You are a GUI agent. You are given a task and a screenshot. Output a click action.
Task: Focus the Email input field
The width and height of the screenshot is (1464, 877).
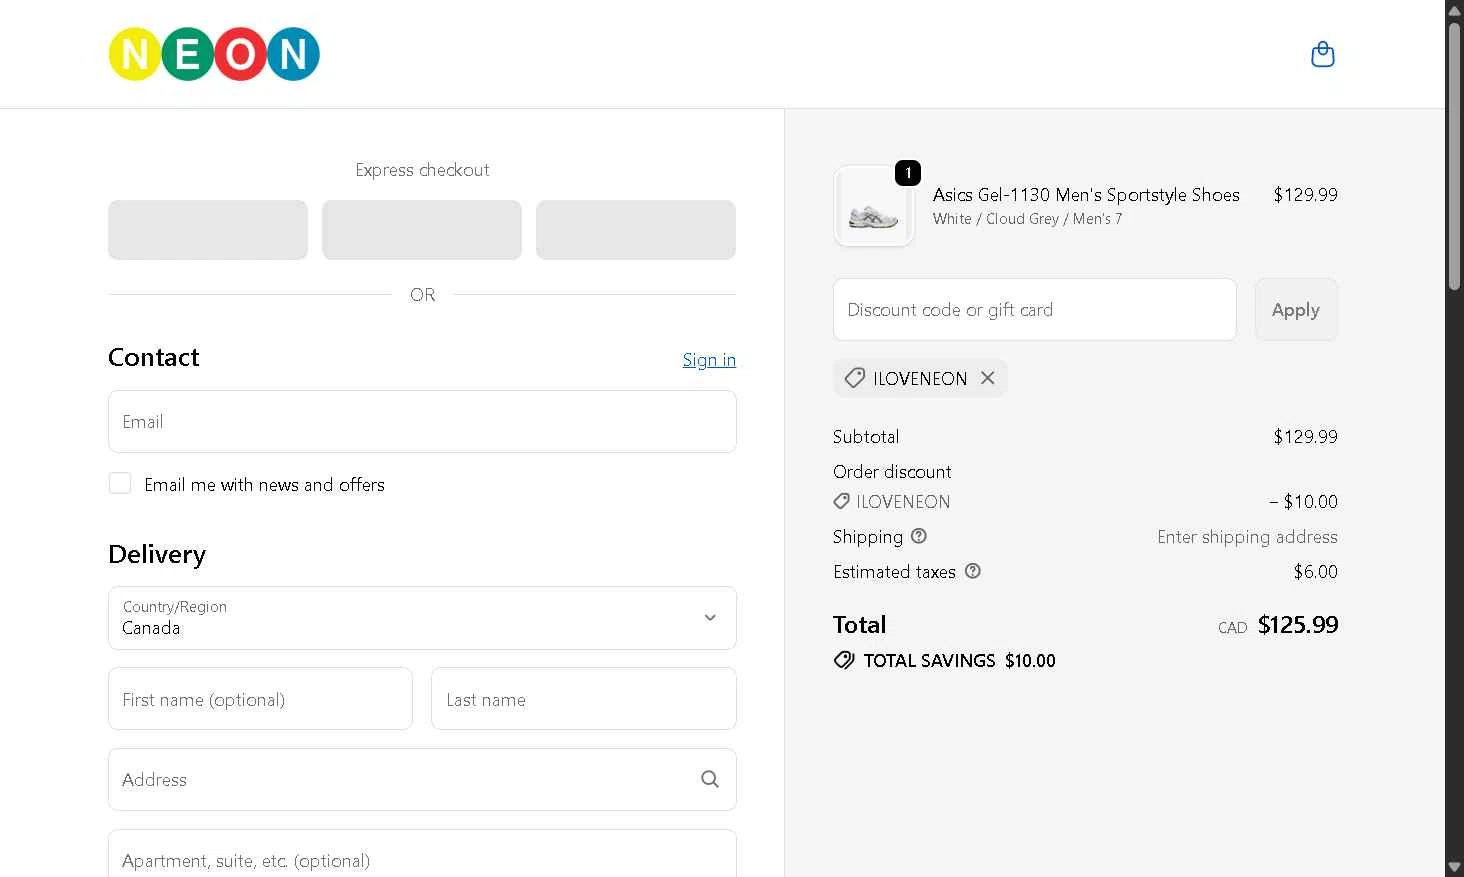[x=422, y=422]
